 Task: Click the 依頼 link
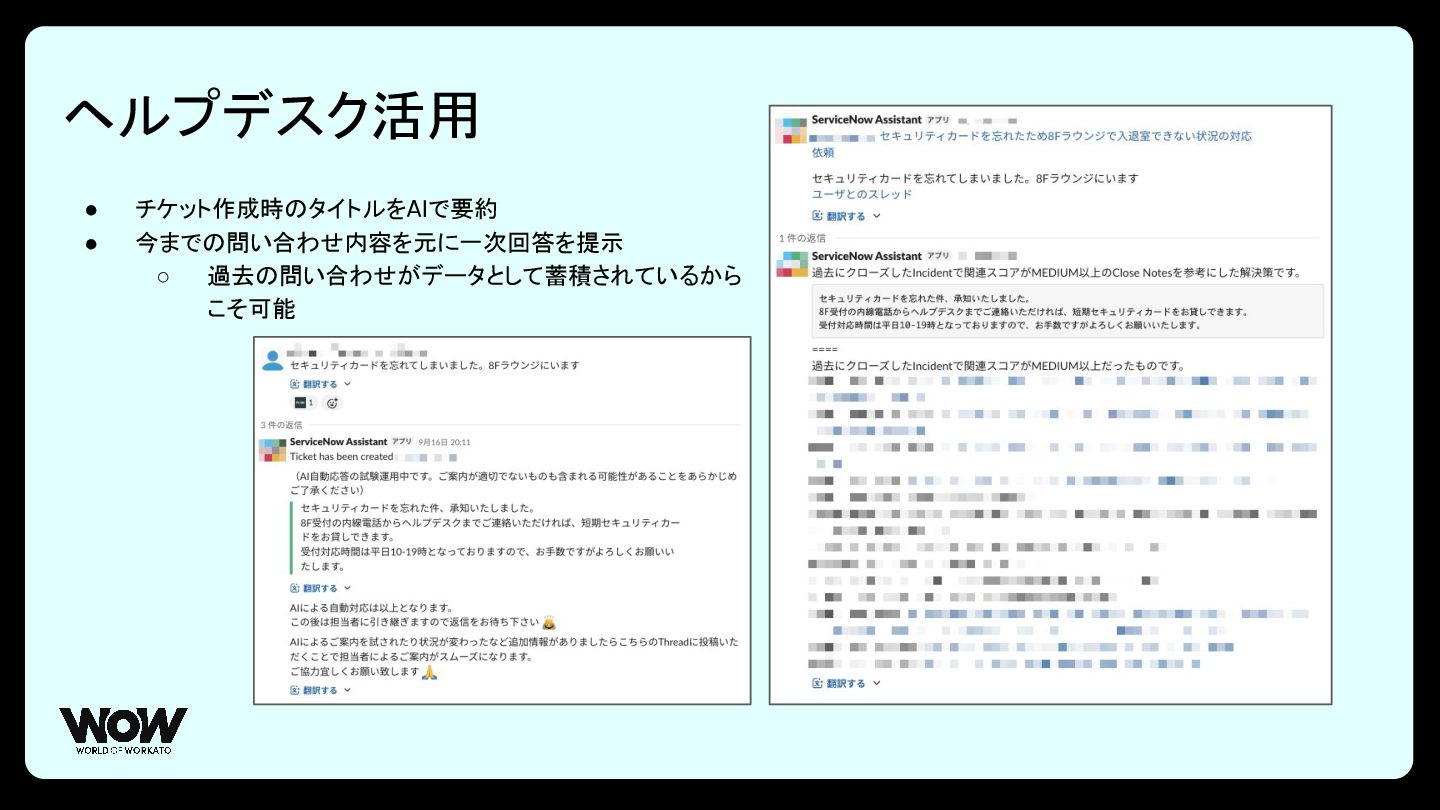point(823,153)
